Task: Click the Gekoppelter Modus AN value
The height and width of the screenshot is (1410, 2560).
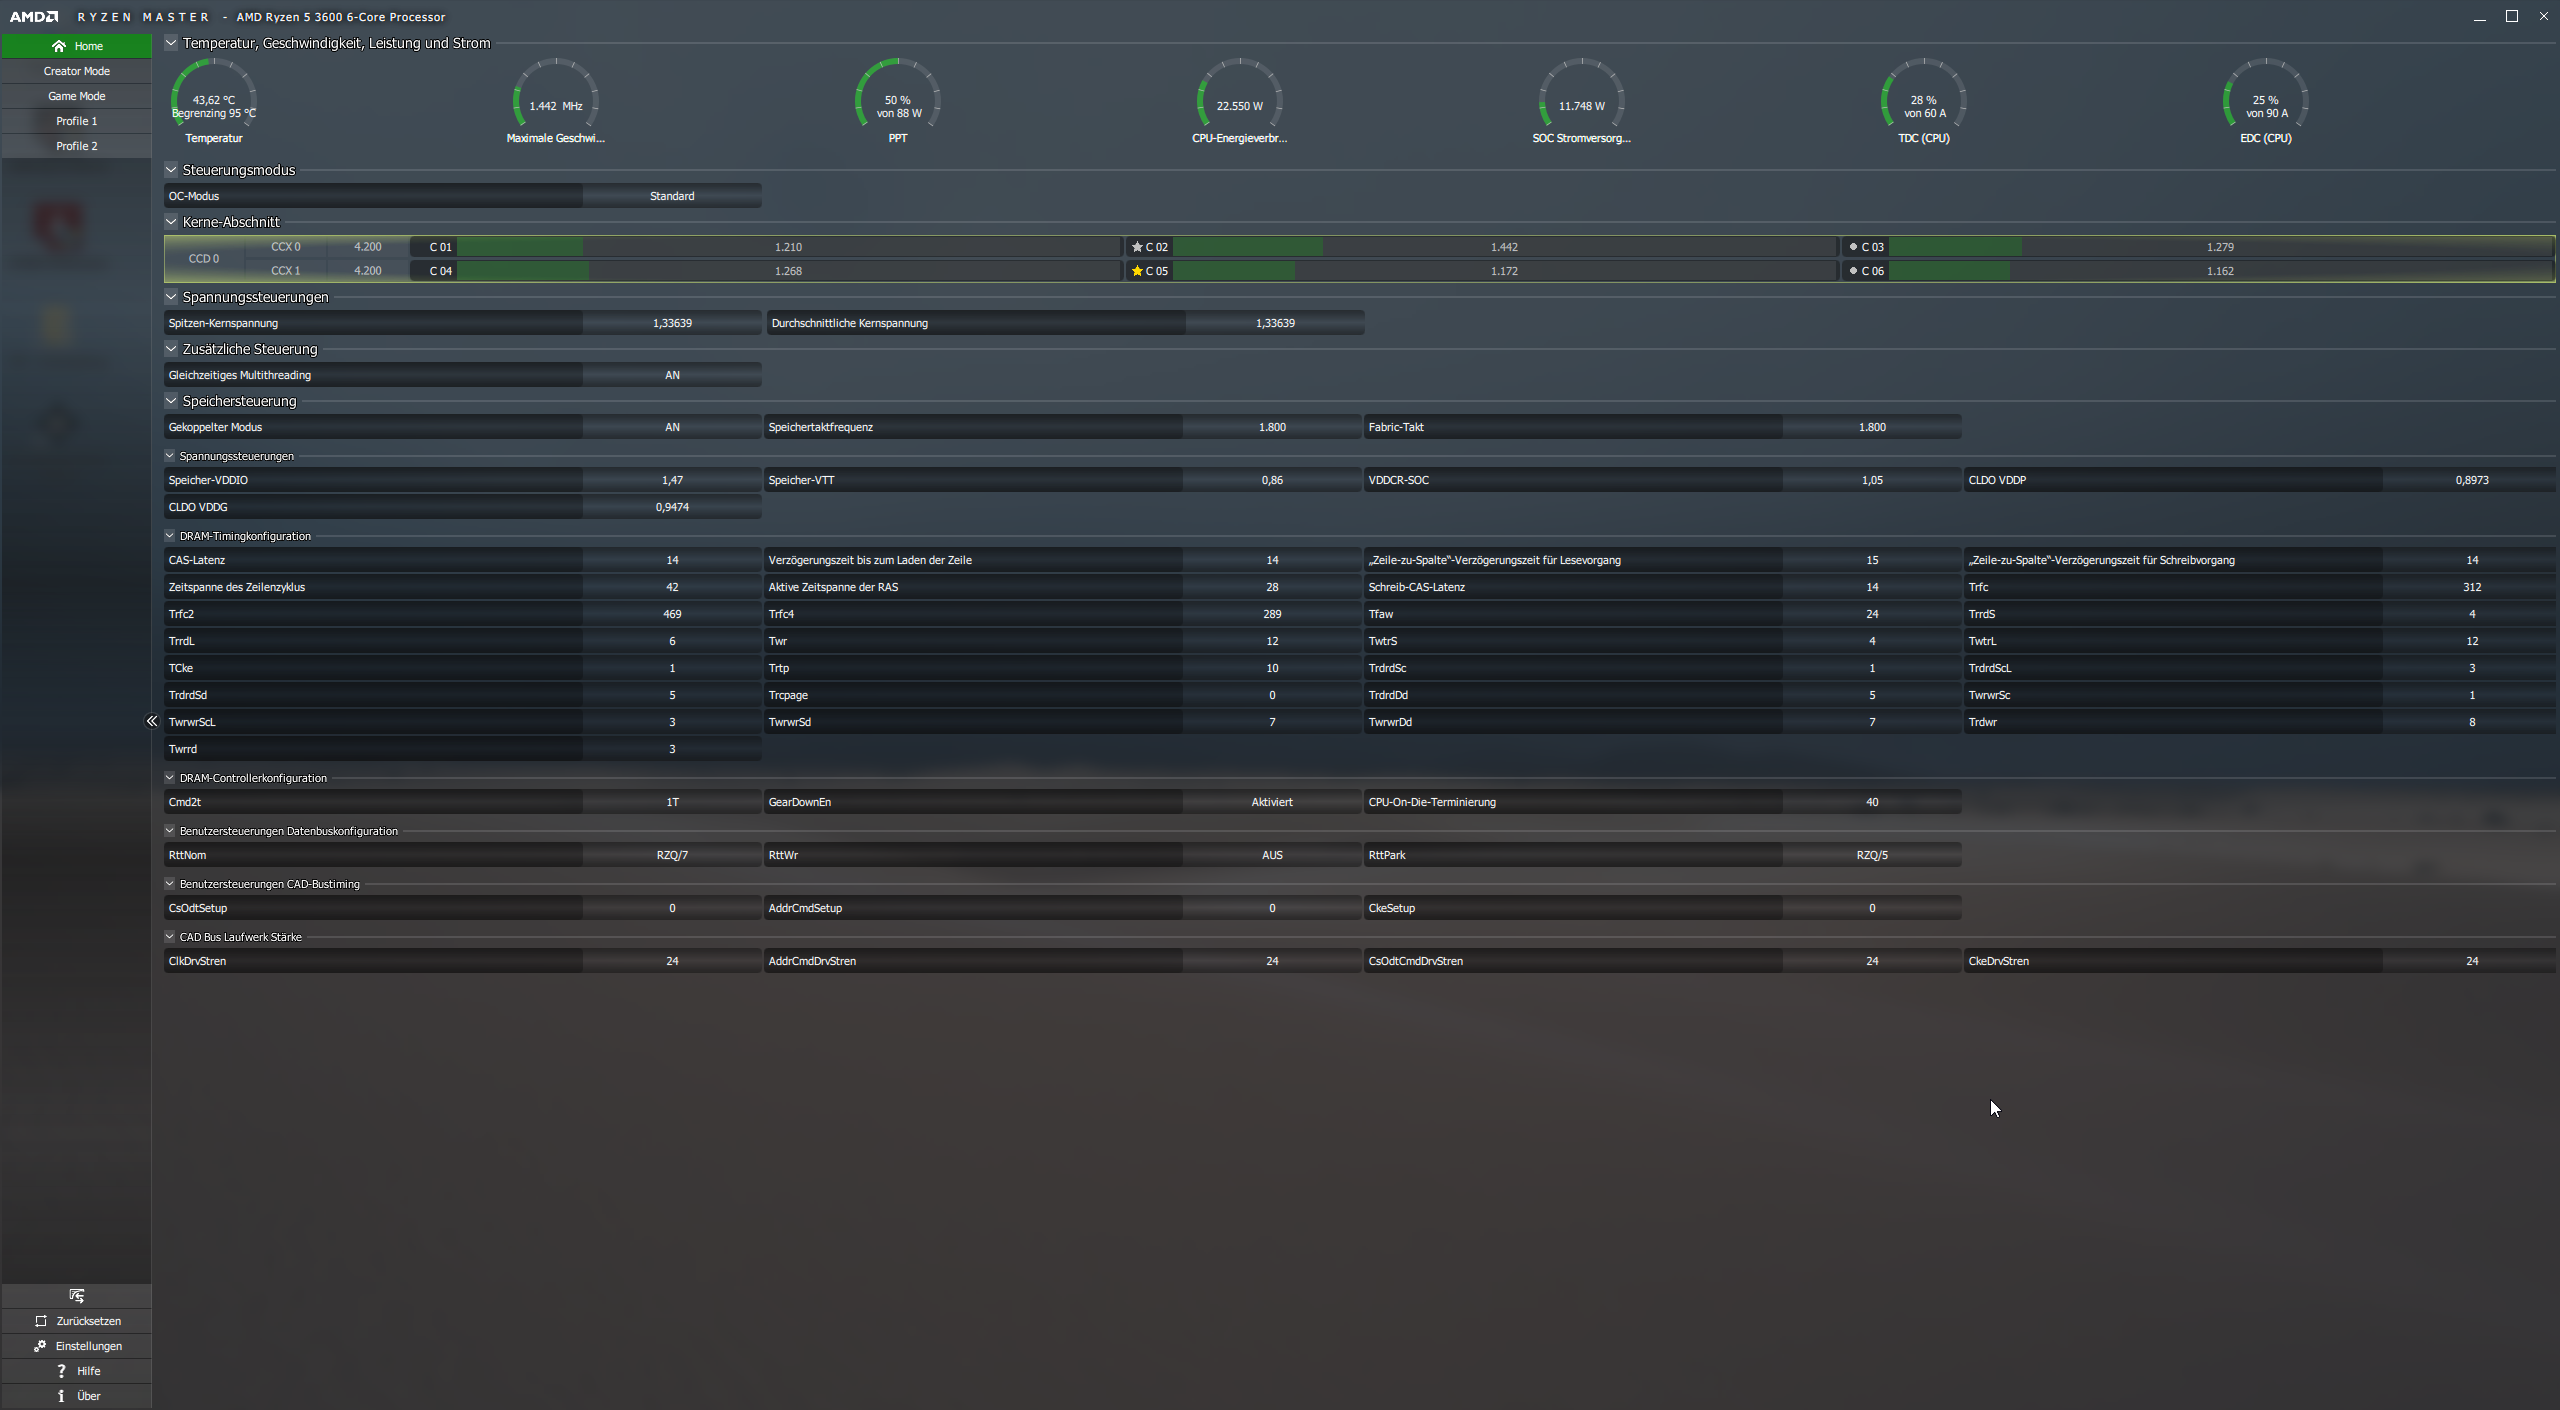Action: 672,427
